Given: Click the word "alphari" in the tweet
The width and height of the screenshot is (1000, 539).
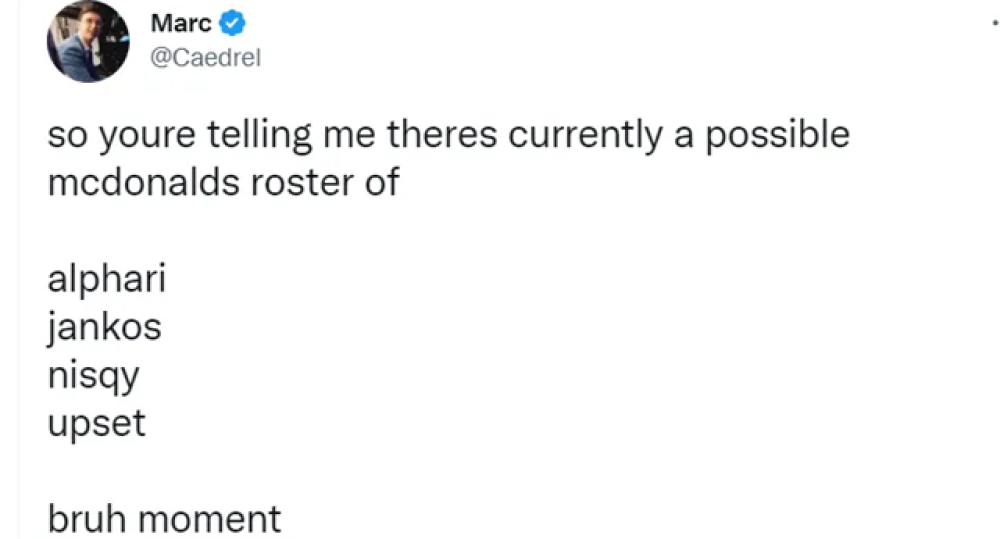Looking at the screenshot, I should point(106,279).
